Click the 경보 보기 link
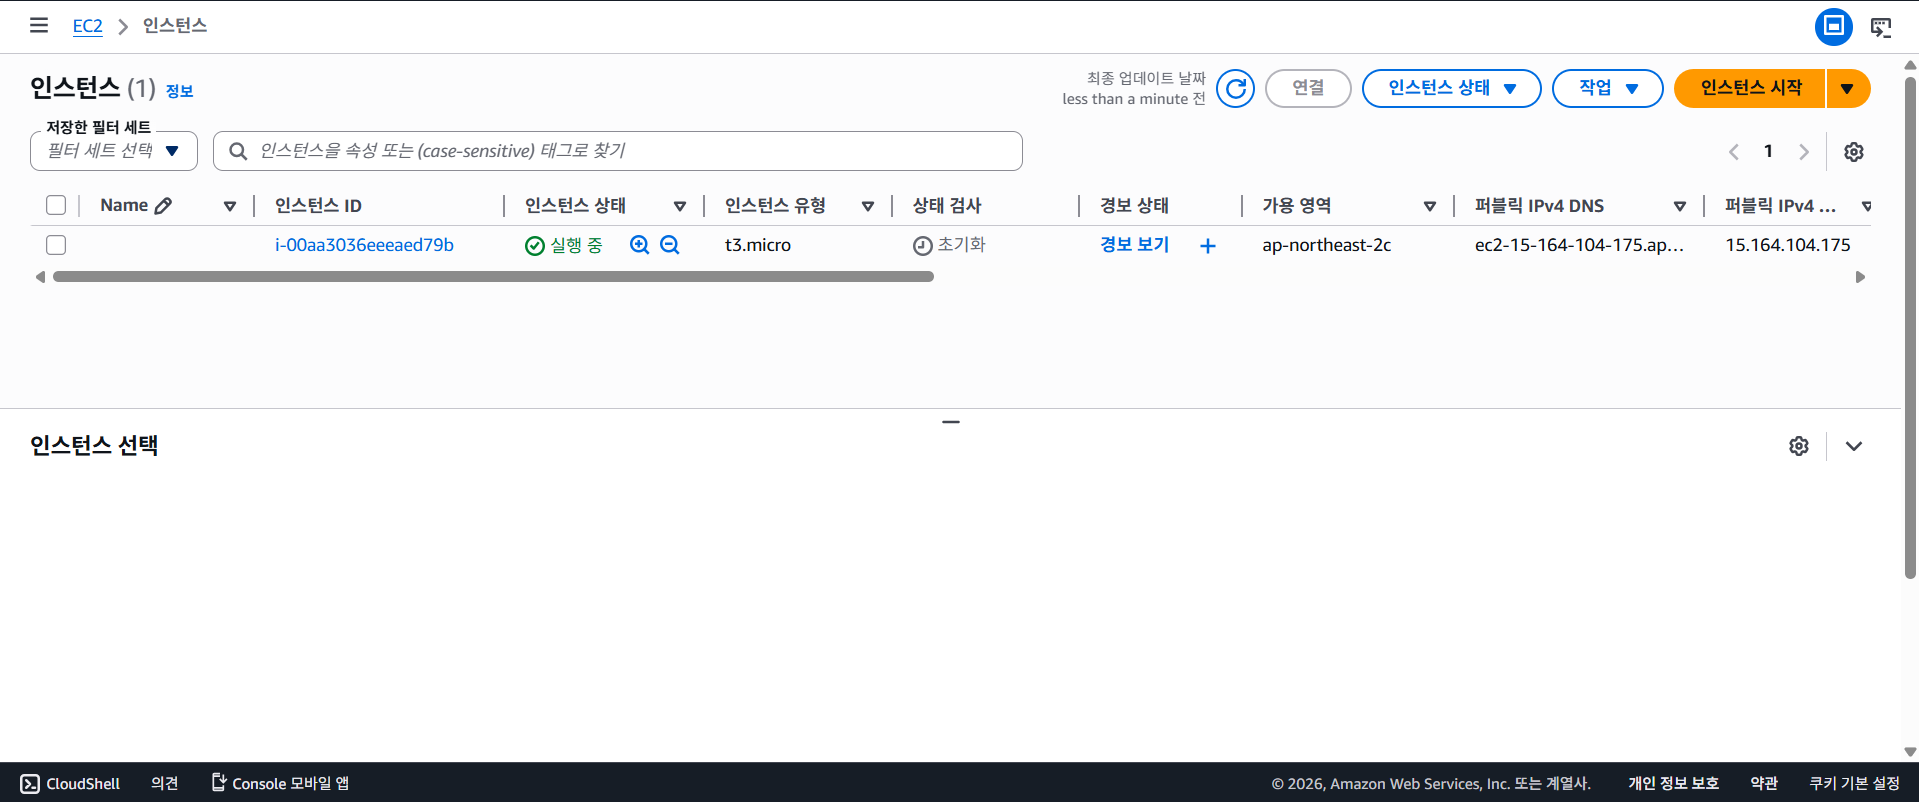Screen dimensions: 1919x802 pos(1134,245)
